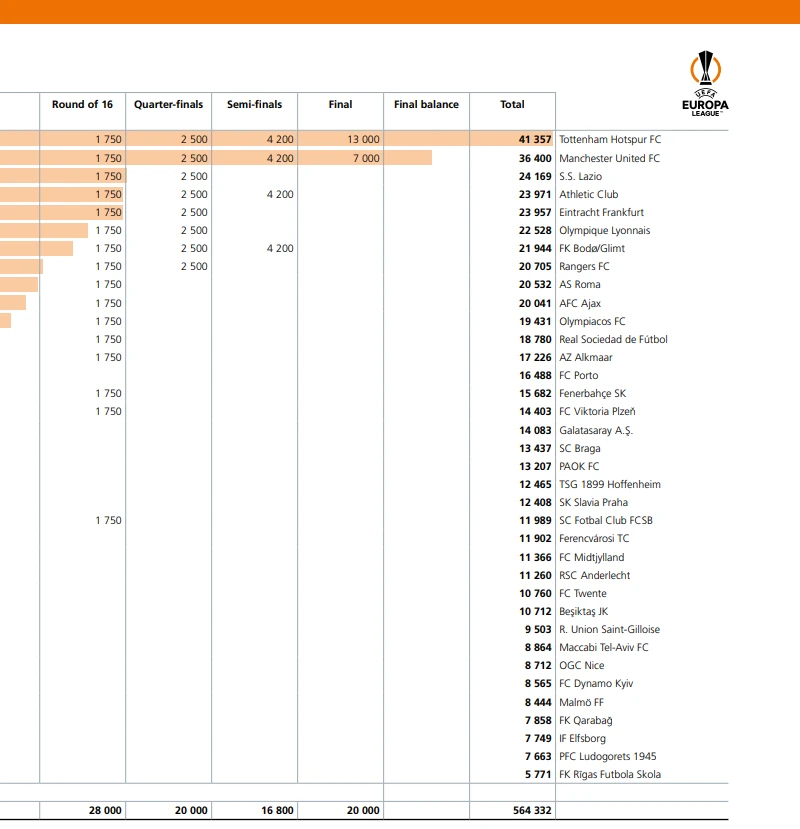The image size is (800, 829).
Task: Click FK Rīgas Futbola Skola row name
Action: pyautogui.click(x=609, y=775)
